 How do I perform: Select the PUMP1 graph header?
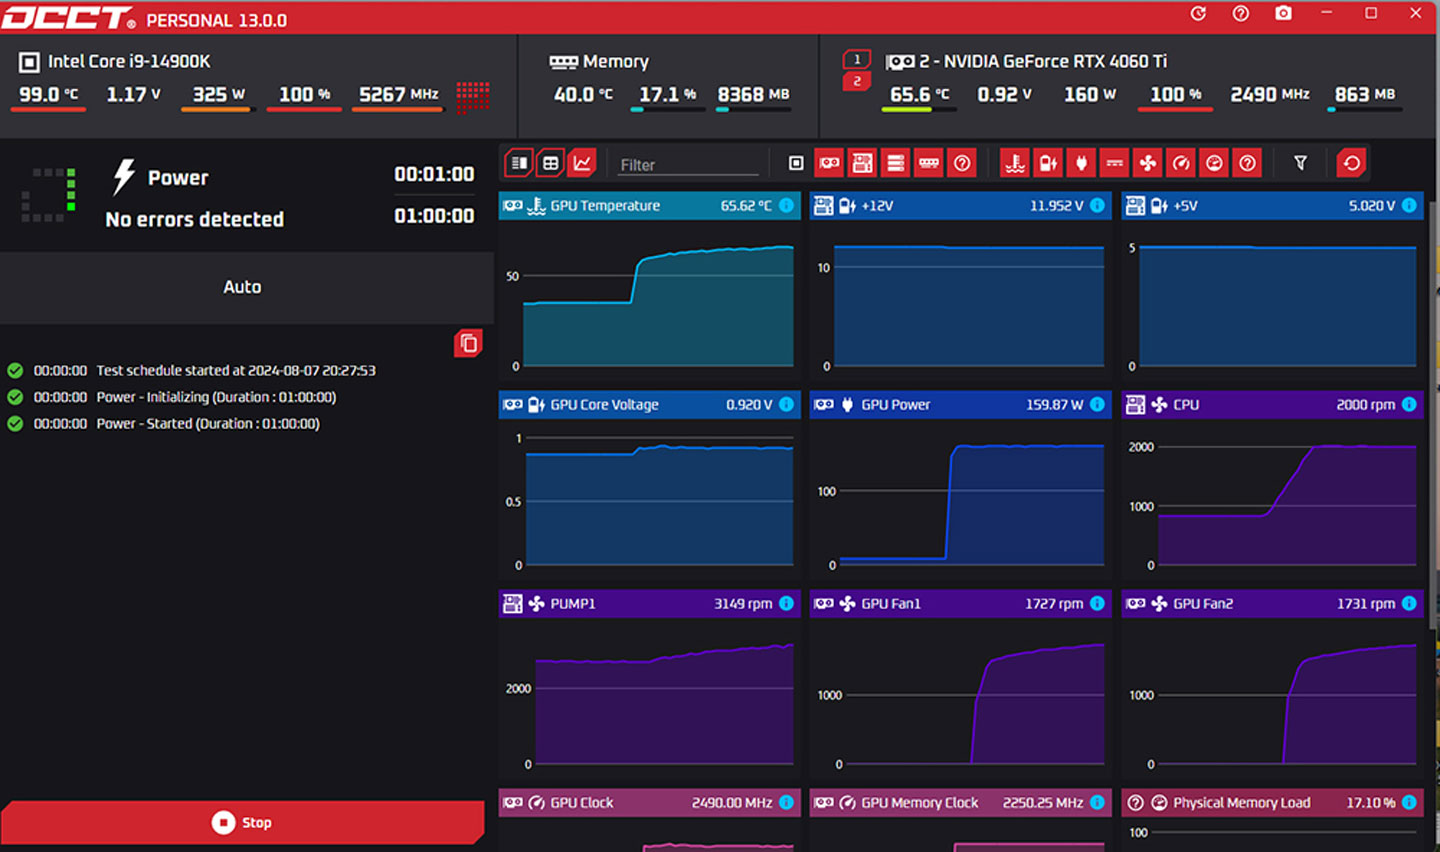[x=649, y=604]
